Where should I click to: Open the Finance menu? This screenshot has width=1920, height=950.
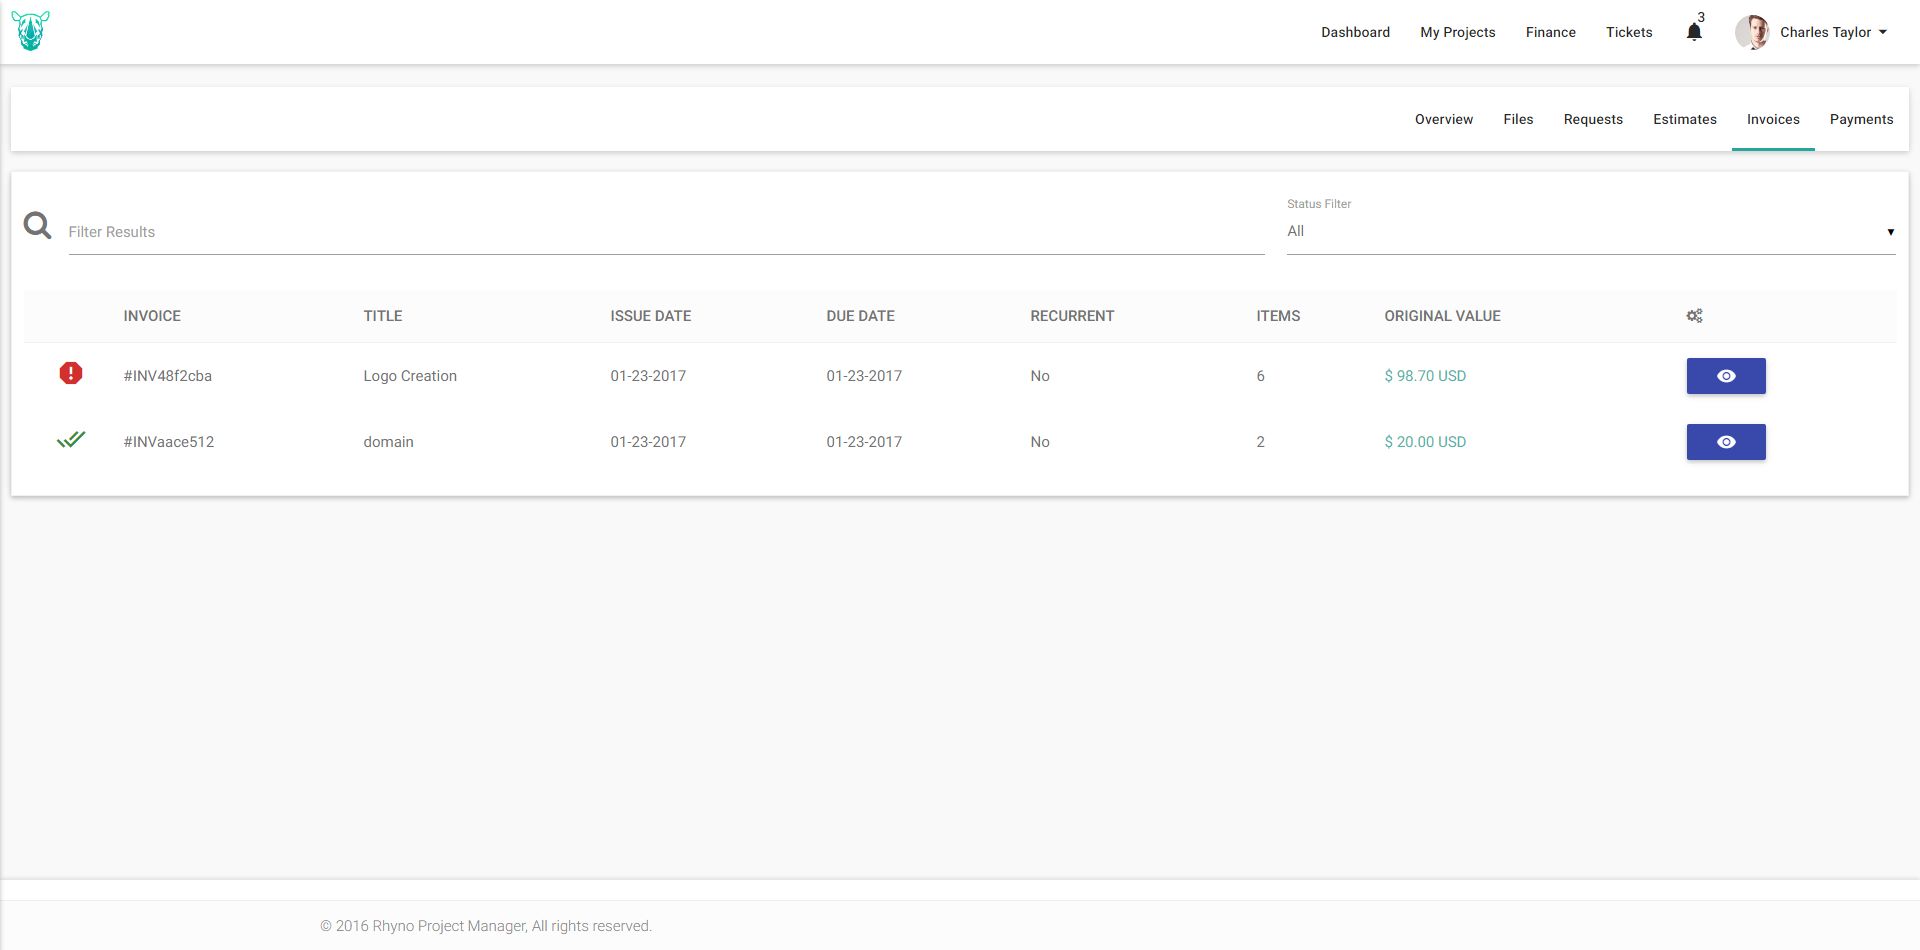pyautogui.click(x=1550, y=32)
